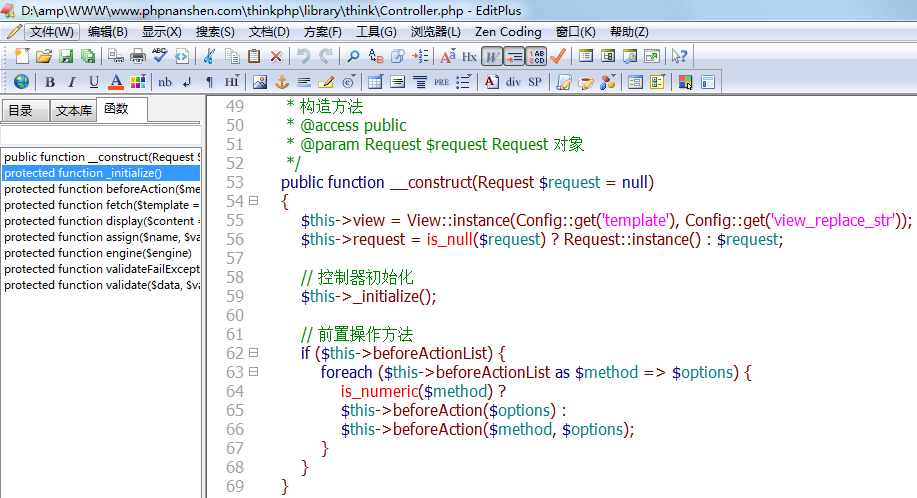Switch to the 文本库 tab
Image resolution: width=917 pixels, height=498 pixels.
tap(74, 110)
